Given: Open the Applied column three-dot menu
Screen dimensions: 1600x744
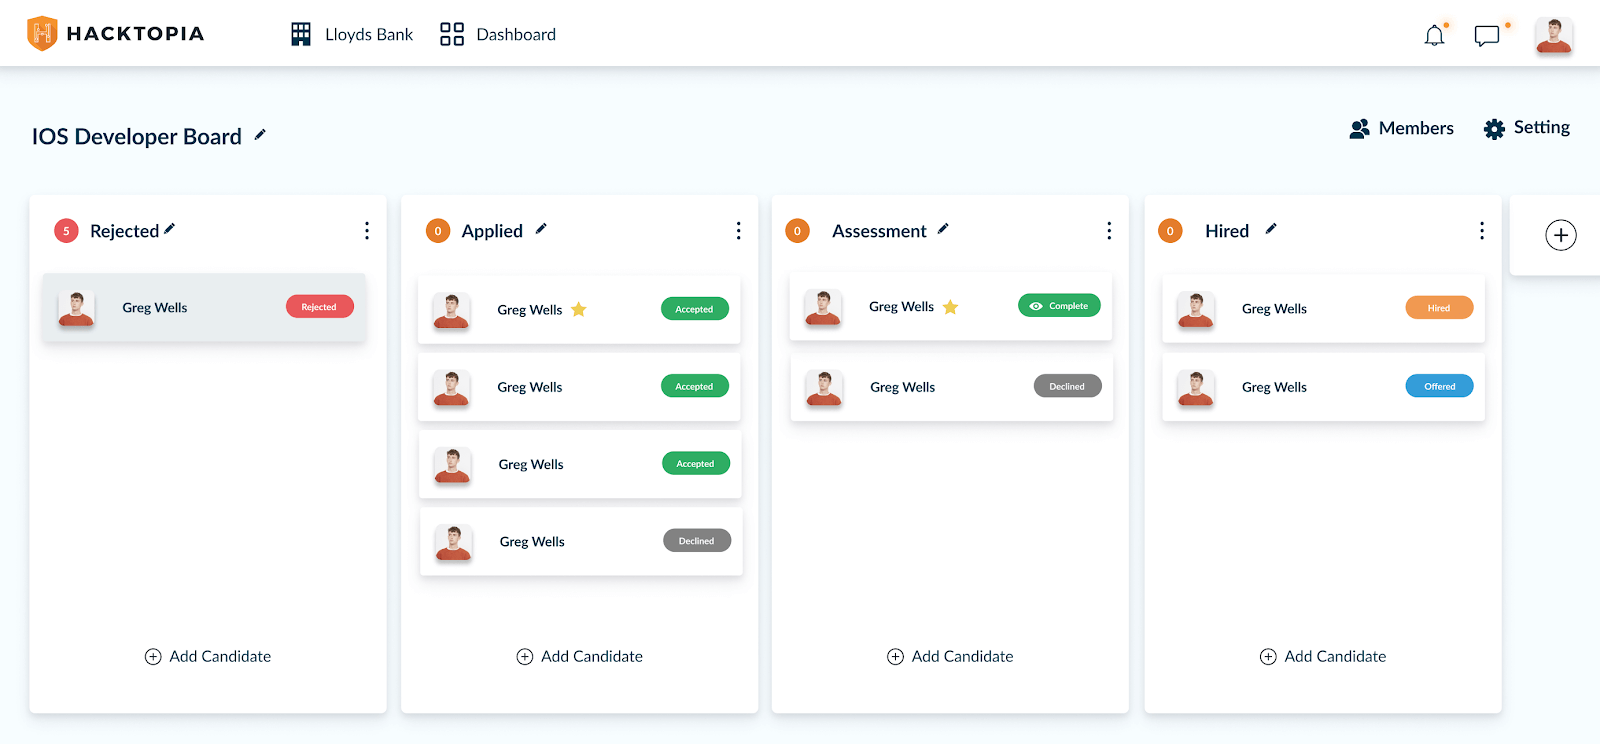Looking at the screenshot, I should click(x=738, y=231).
